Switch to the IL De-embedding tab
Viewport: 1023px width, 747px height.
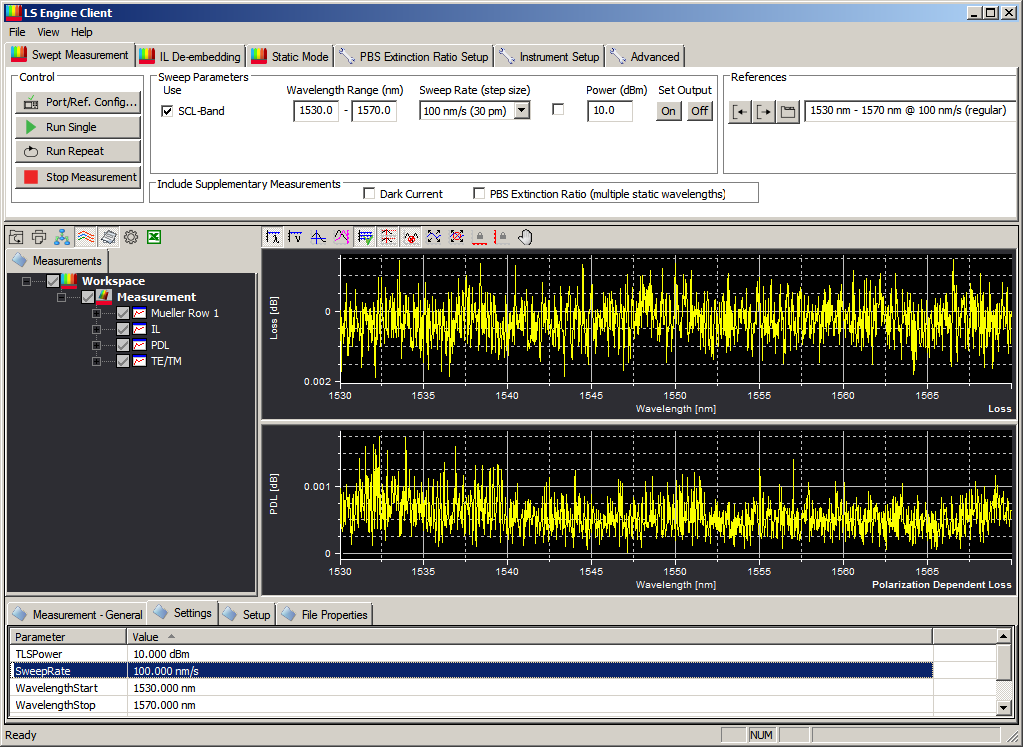click(190, 56)
